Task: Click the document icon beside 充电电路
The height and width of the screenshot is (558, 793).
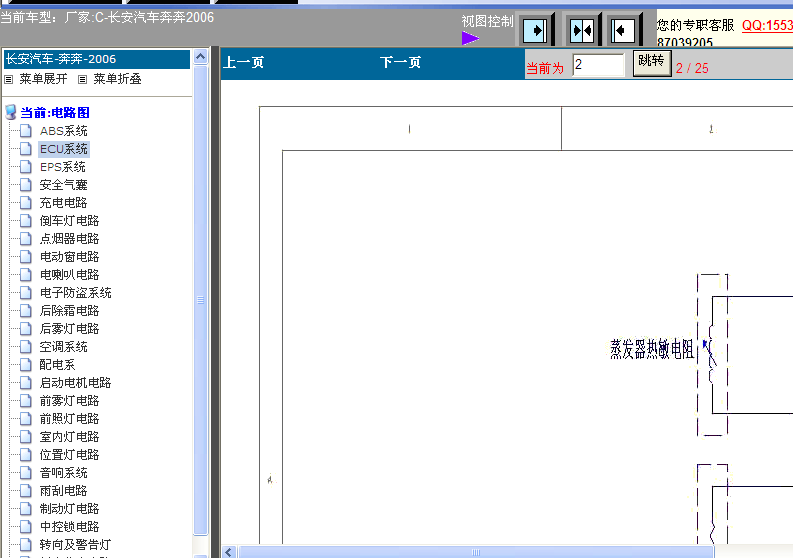Action: (x=26, y=203)
